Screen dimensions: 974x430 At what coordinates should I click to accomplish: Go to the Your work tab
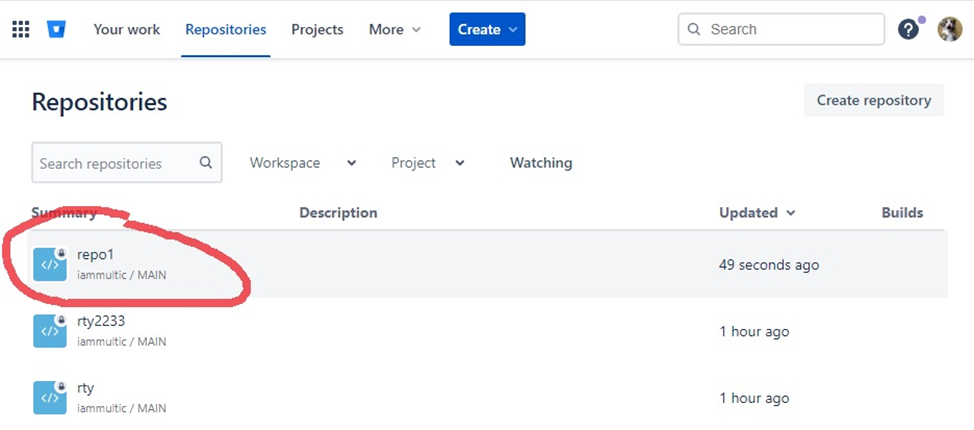(127, 29)
